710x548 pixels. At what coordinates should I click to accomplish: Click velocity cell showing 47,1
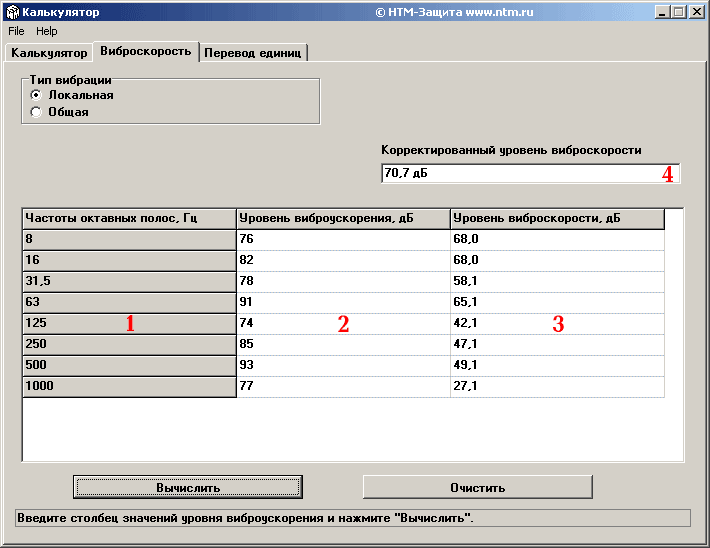pyautogui.click(x=557, y=345)
